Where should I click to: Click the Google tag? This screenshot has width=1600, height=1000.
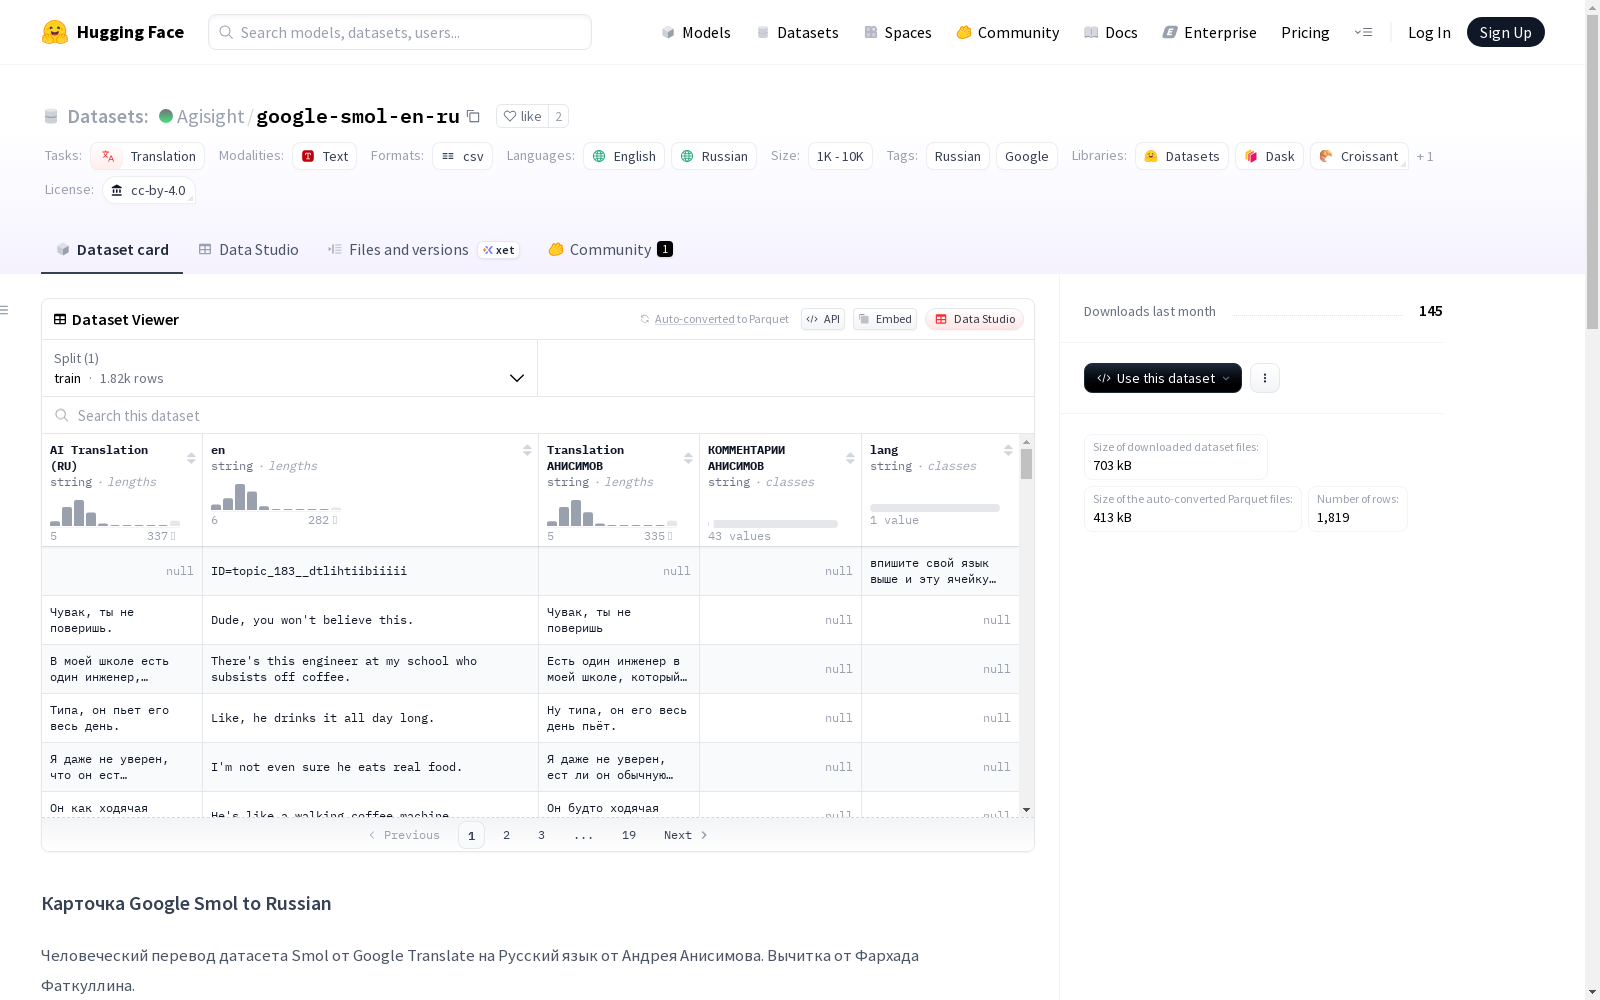pyautogui.click(x=1027, y=156)
